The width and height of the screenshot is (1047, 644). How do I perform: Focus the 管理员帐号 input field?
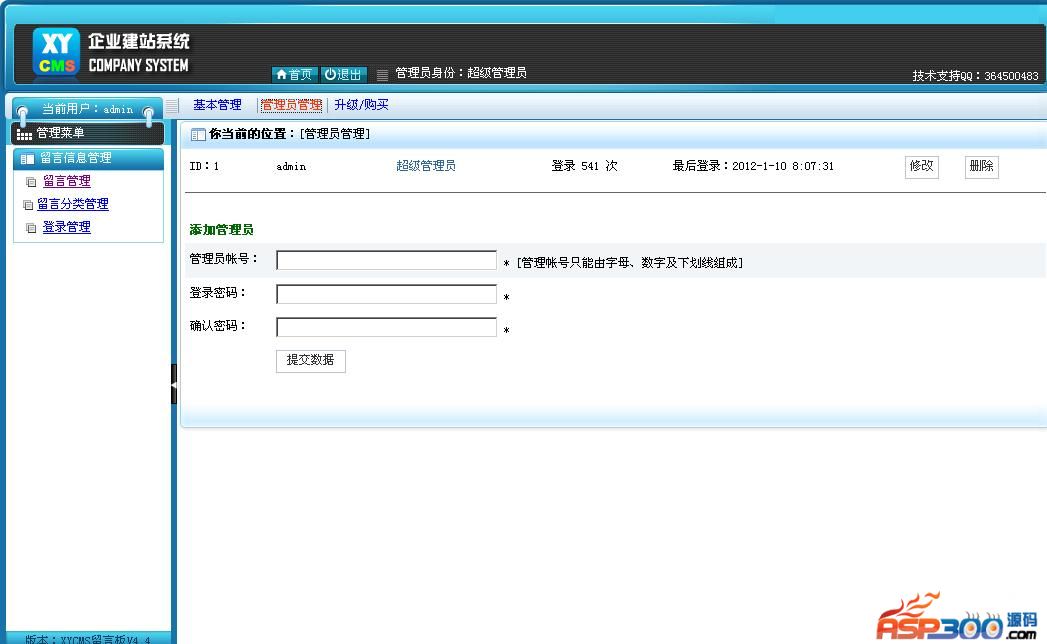[386, 261]
